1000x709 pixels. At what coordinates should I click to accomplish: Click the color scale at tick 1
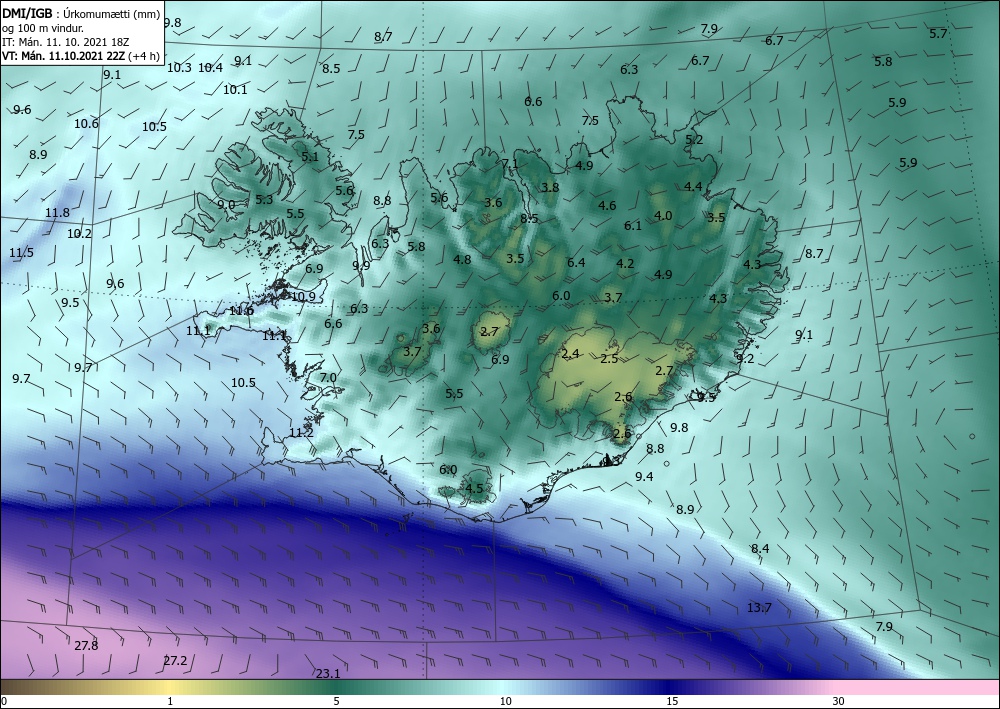(170, 701)
